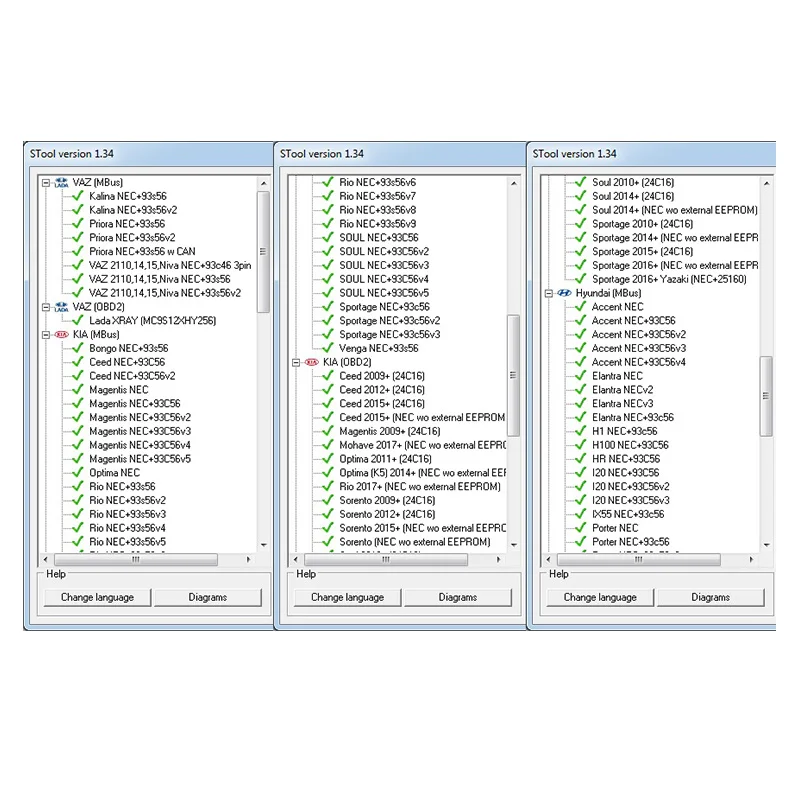Collapse the VAZ (MBus) tree node

[x=46, y=183]
